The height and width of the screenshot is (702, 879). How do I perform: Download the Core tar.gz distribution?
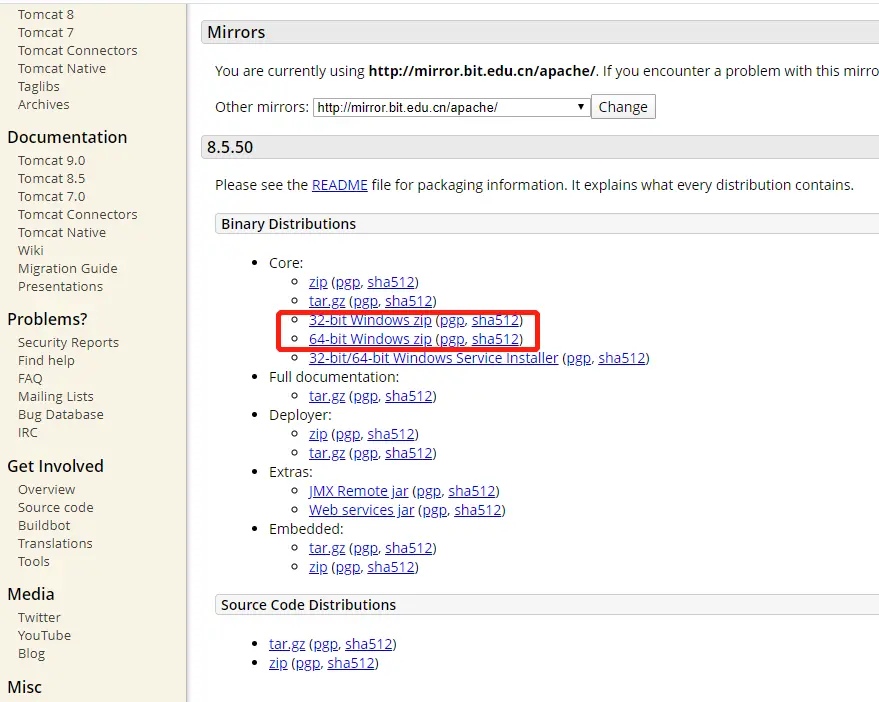click(x=327, y=301)
